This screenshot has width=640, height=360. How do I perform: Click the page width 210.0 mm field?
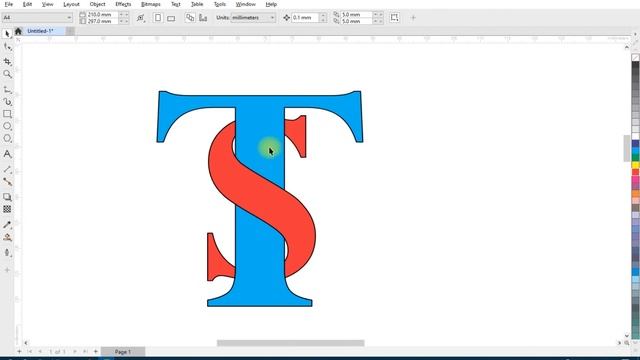click(102, 14)
